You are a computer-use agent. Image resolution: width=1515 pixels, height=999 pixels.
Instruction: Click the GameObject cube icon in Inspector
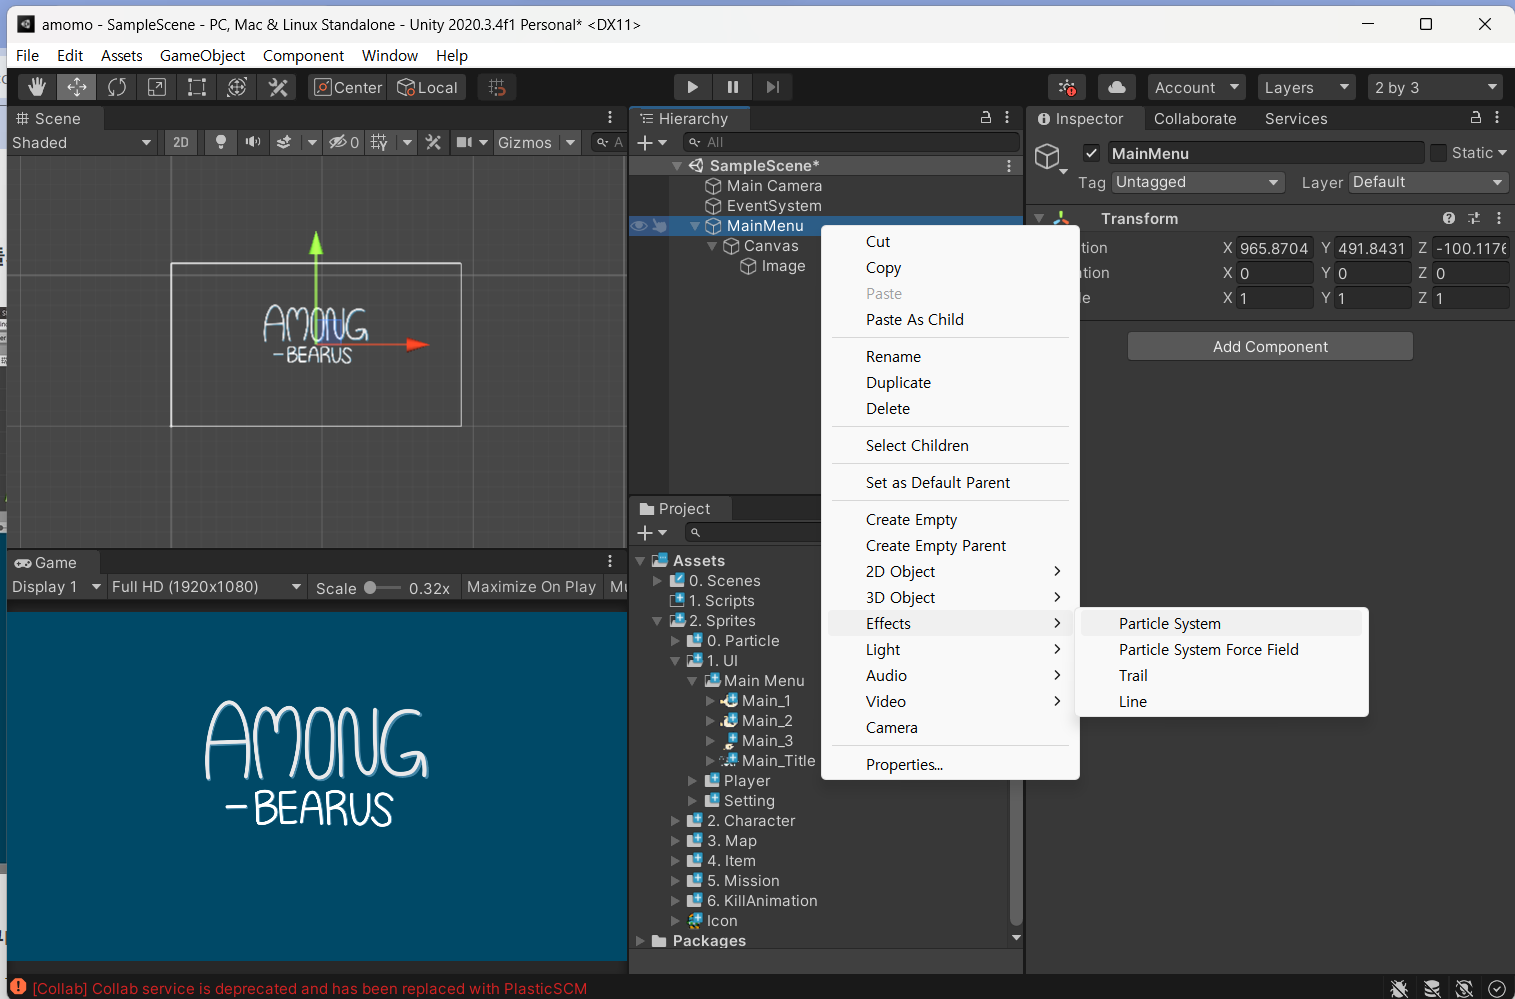click(1047, 156)
